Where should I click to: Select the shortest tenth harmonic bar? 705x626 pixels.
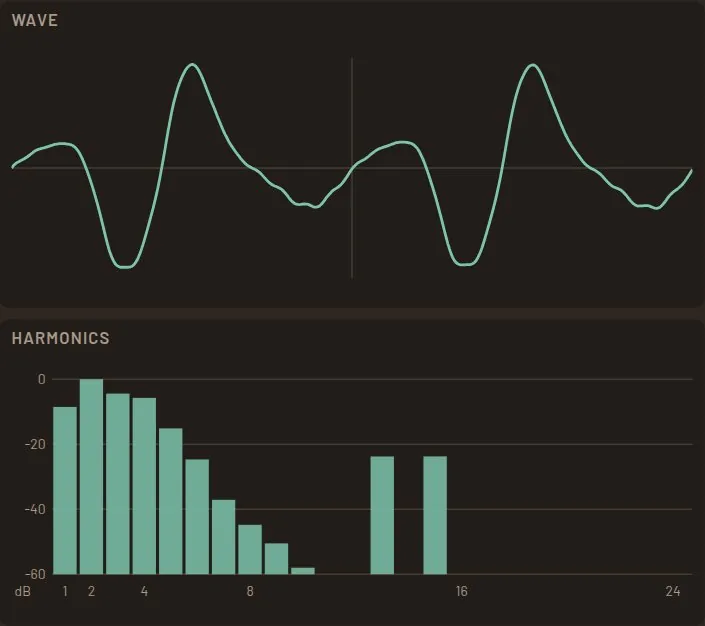[x=303, y=571]
